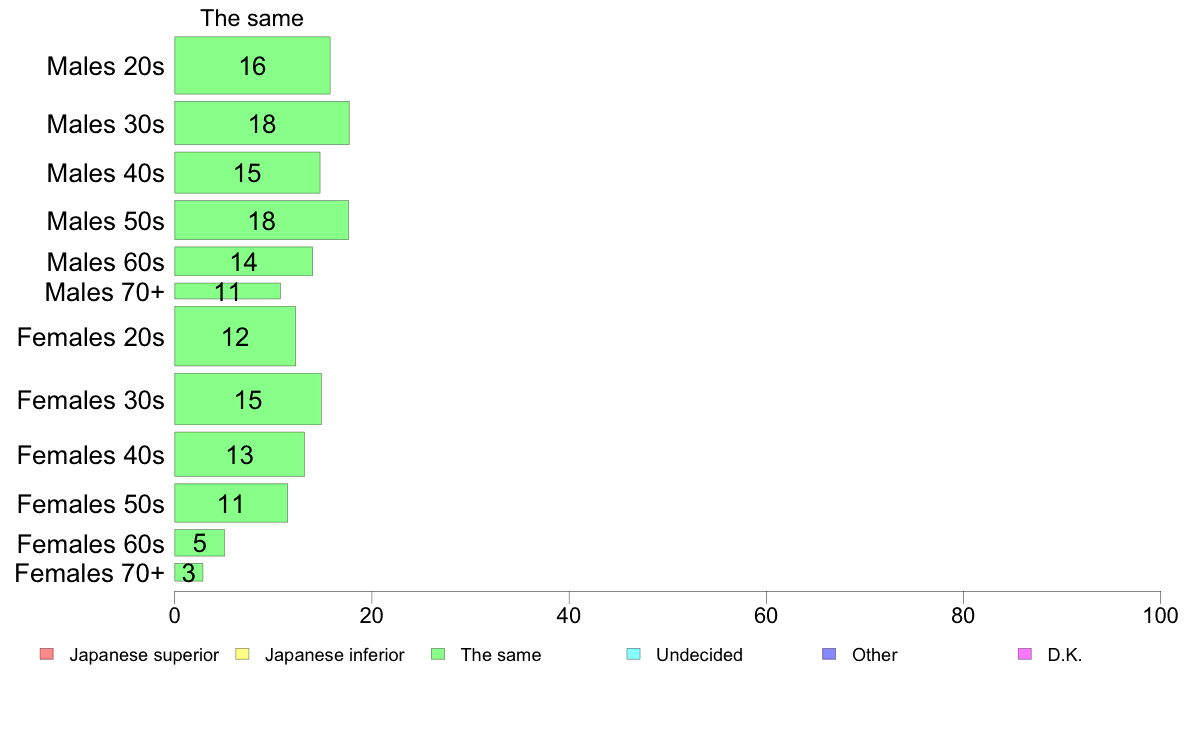Click the cyan Undecided legend swatch
Image resolution: width=1188 pixels, height=736 pixels.
tap(633, 654)
